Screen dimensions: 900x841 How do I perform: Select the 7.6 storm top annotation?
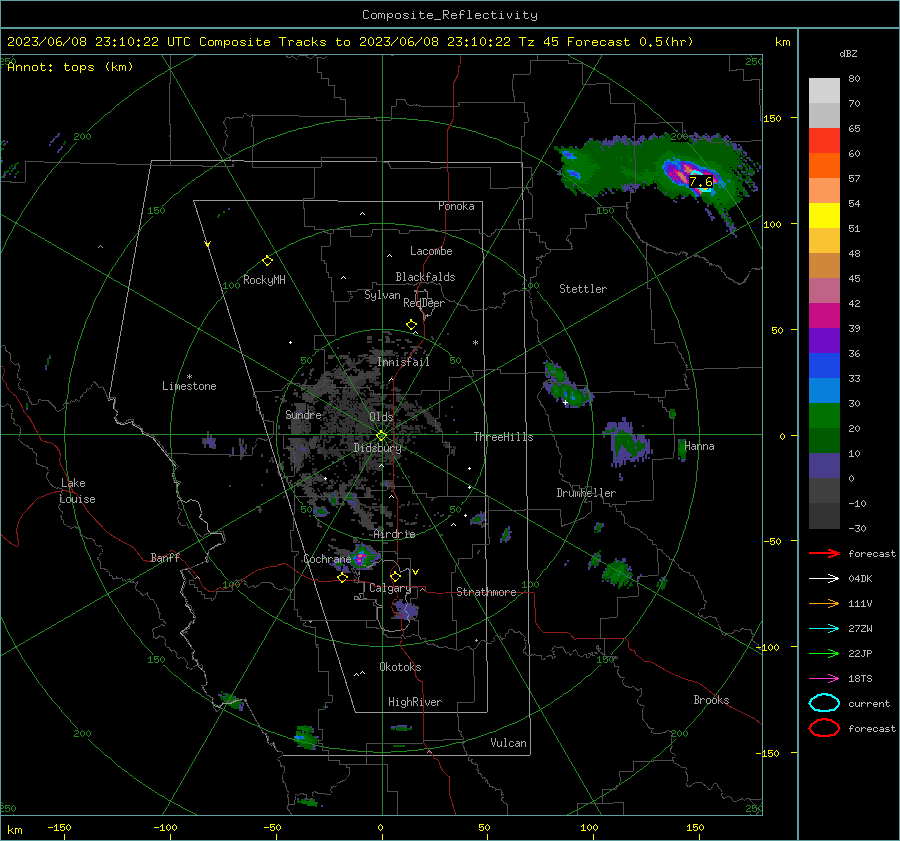(x=701, y=182)
